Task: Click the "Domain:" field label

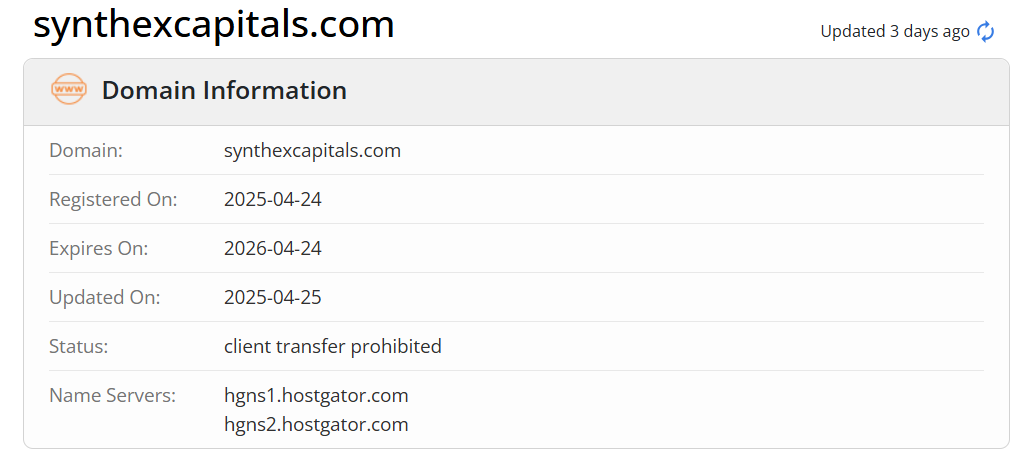Action: point(86,151)
